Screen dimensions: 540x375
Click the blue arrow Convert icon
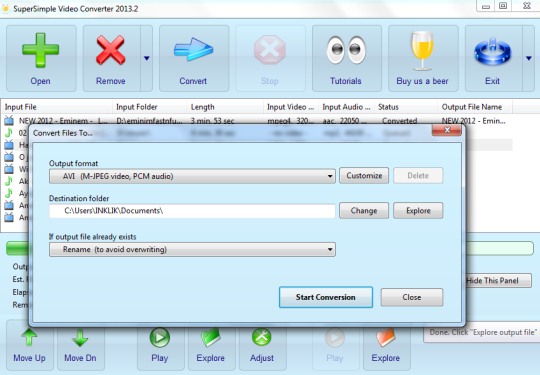pyautogui.click(x=193, y=50)
